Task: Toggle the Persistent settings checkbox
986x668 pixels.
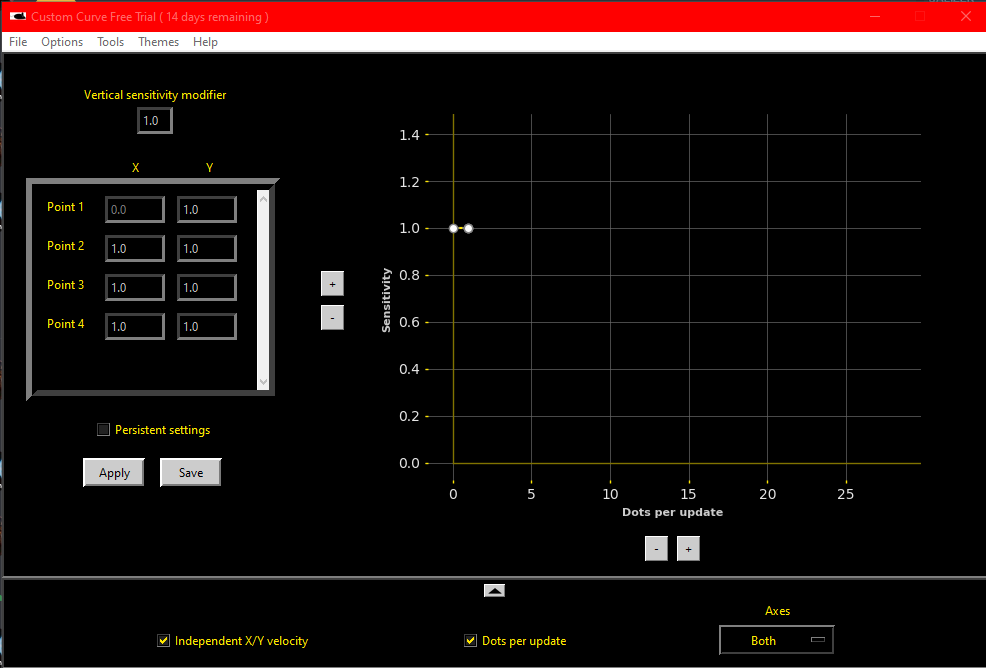Action: 104,430
